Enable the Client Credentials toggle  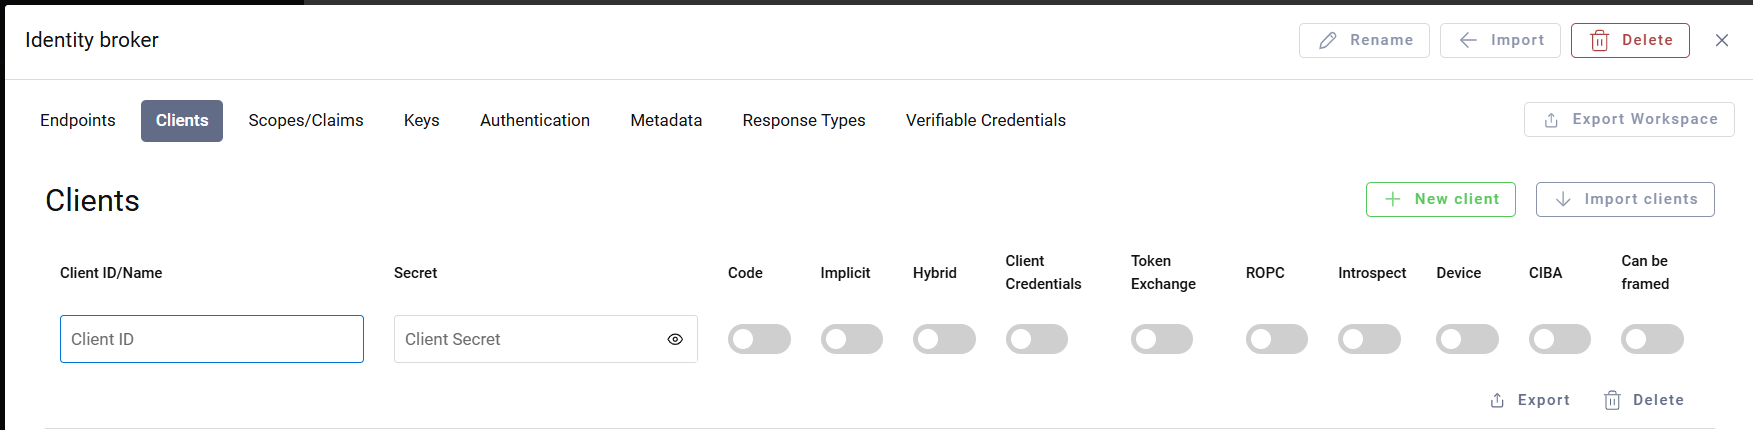pos(1036,339)
